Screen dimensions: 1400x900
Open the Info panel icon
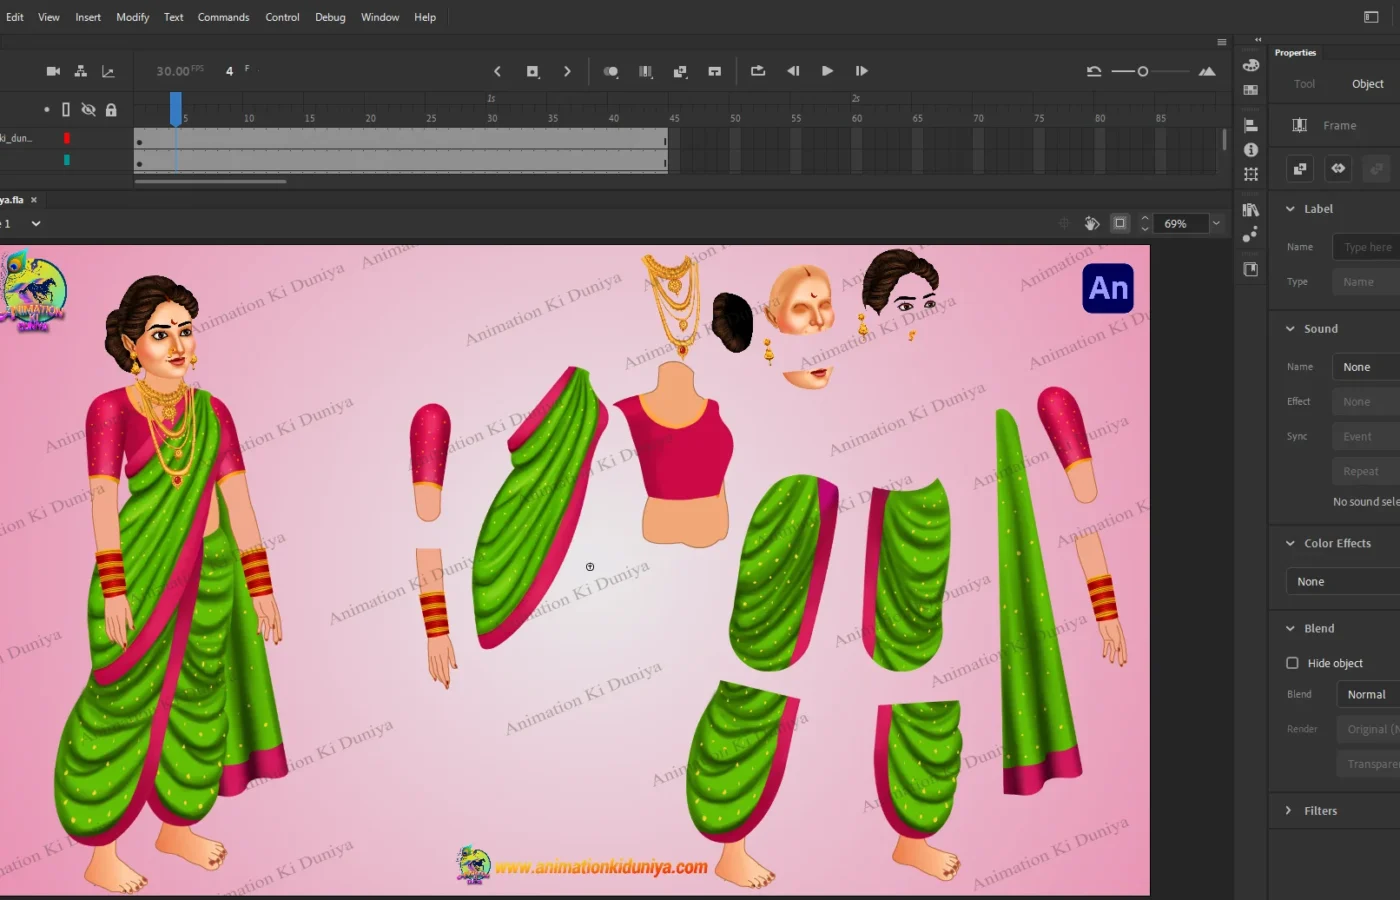coord(1250,150)
